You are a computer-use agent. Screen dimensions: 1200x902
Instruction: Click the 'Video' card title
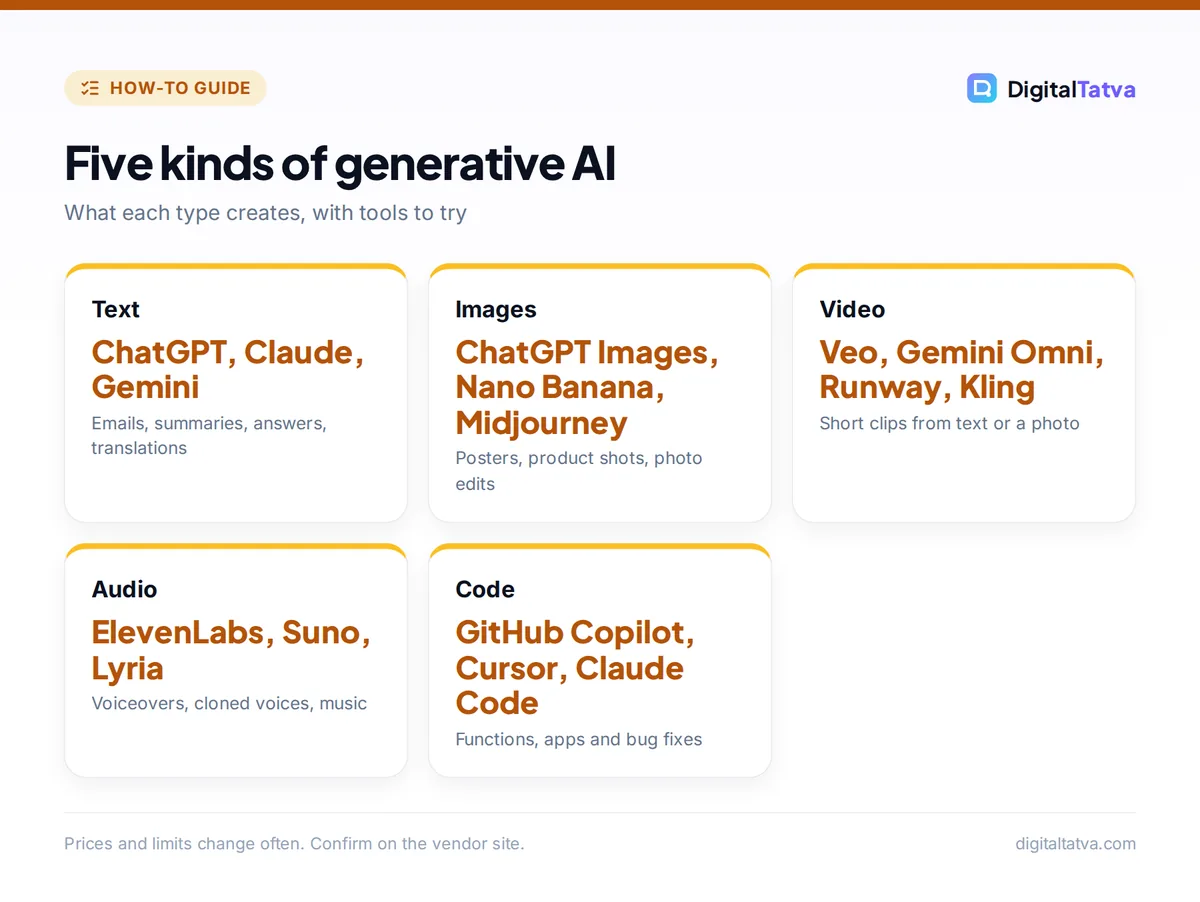click(x=852, y=310)
